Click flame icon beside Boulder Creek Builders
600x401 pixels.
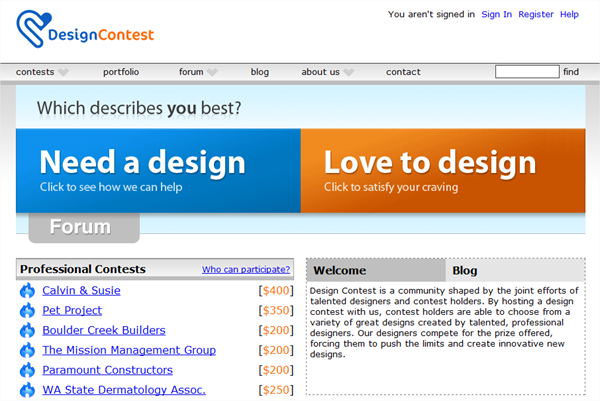click(27, 331)
